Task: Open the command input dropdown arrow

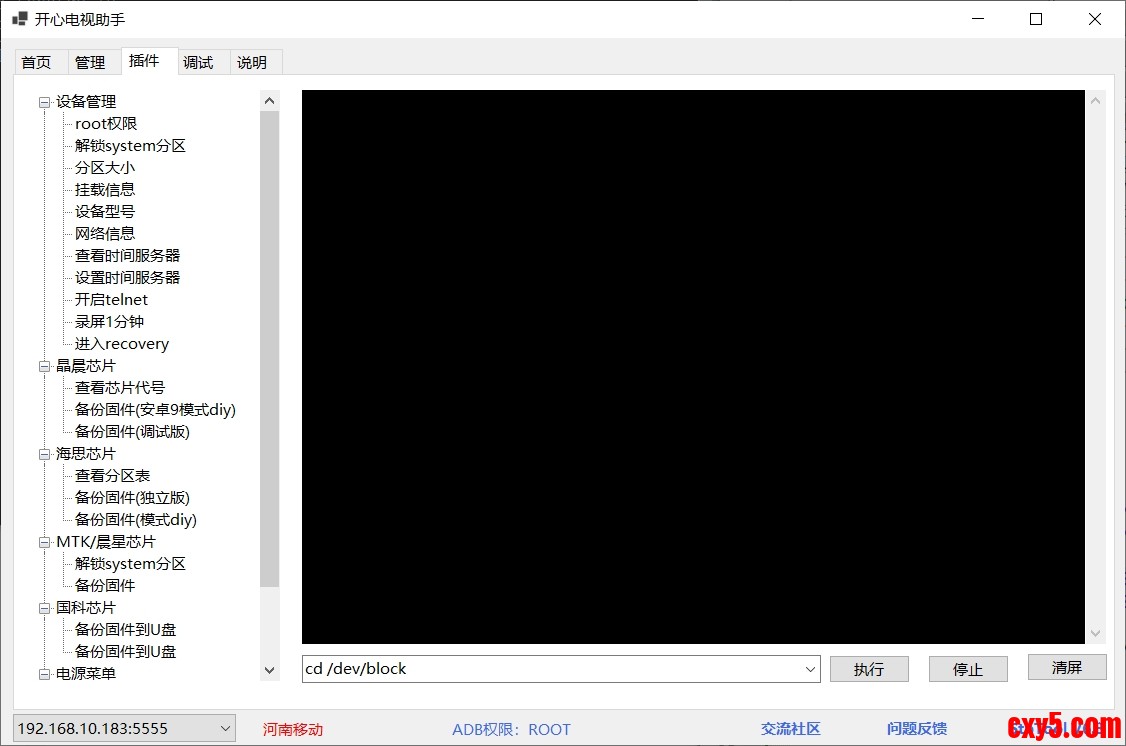Action: [810, 669]
